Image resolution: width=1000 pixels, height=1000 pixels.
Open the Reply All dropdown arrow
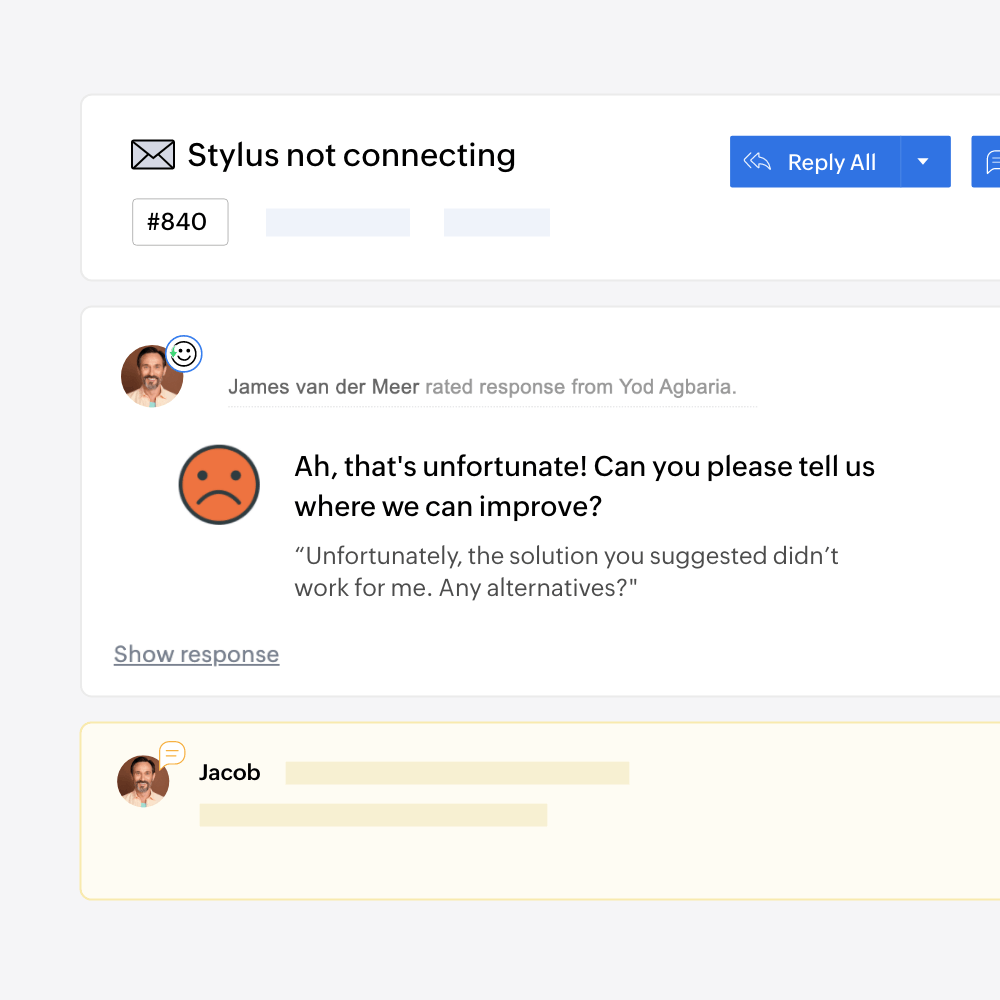[924, 161]
